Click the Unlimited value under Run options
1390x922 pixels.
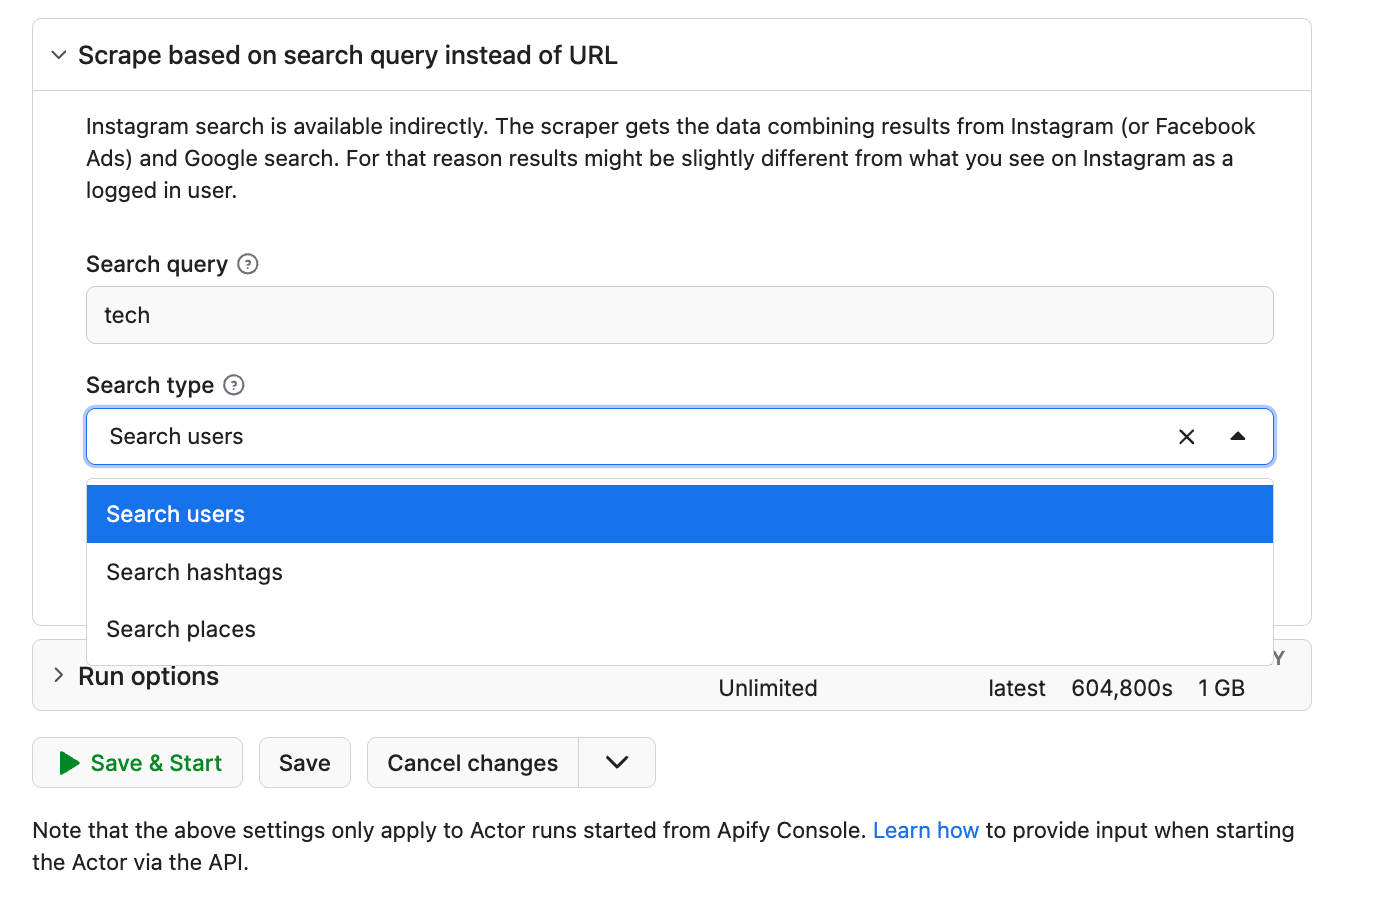(767, 688)
